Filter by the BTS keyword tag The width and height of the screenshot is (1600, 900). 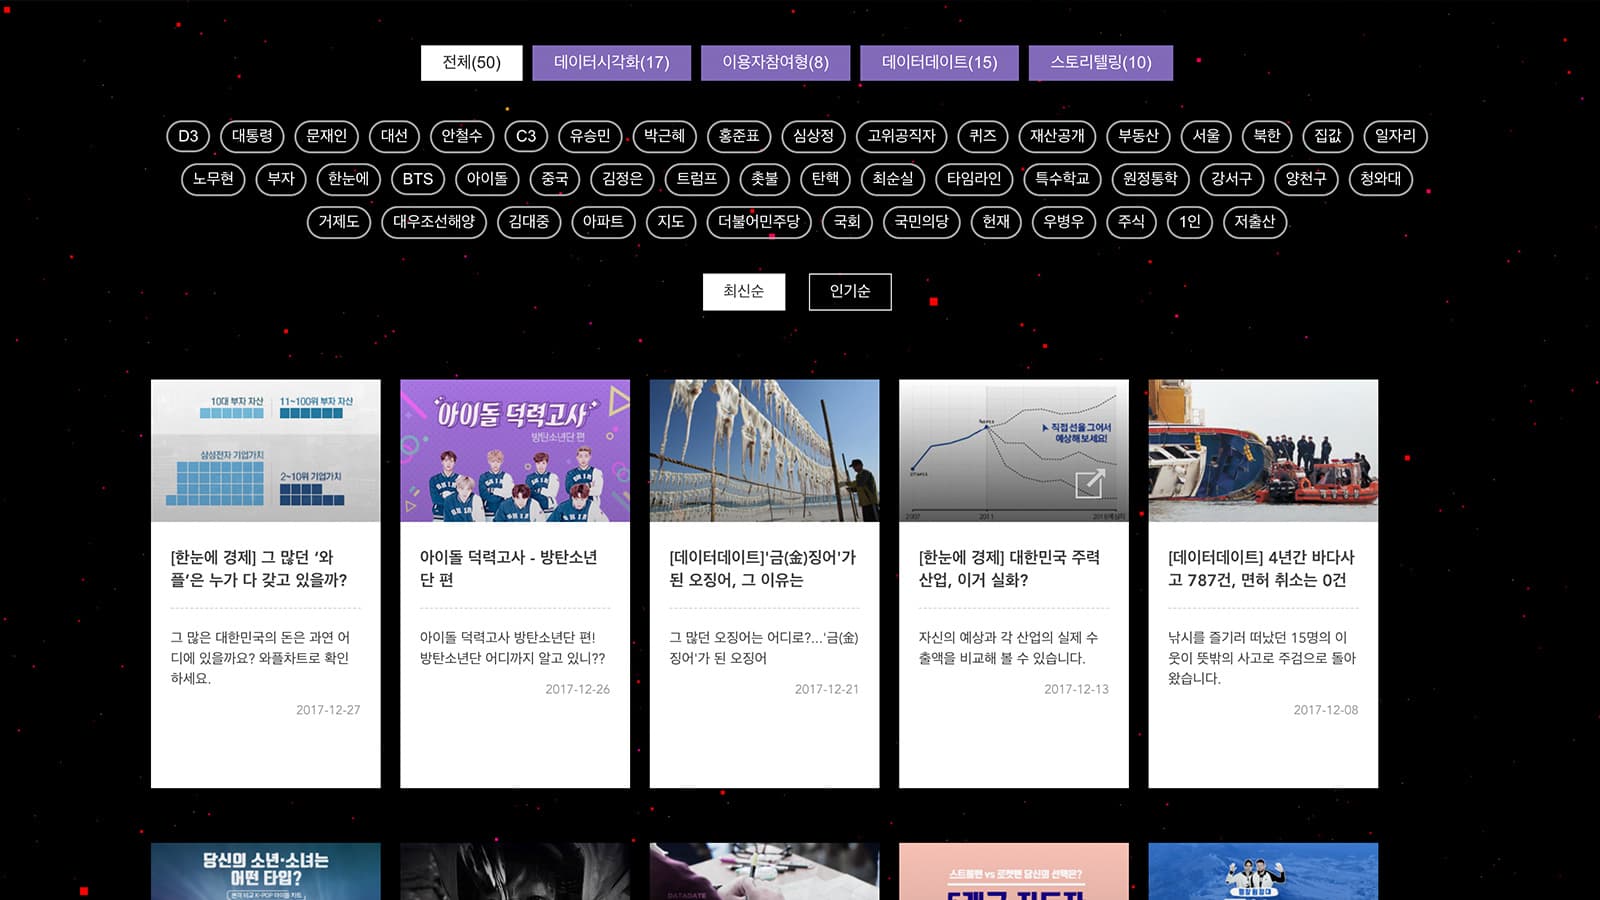pos(416,180)
